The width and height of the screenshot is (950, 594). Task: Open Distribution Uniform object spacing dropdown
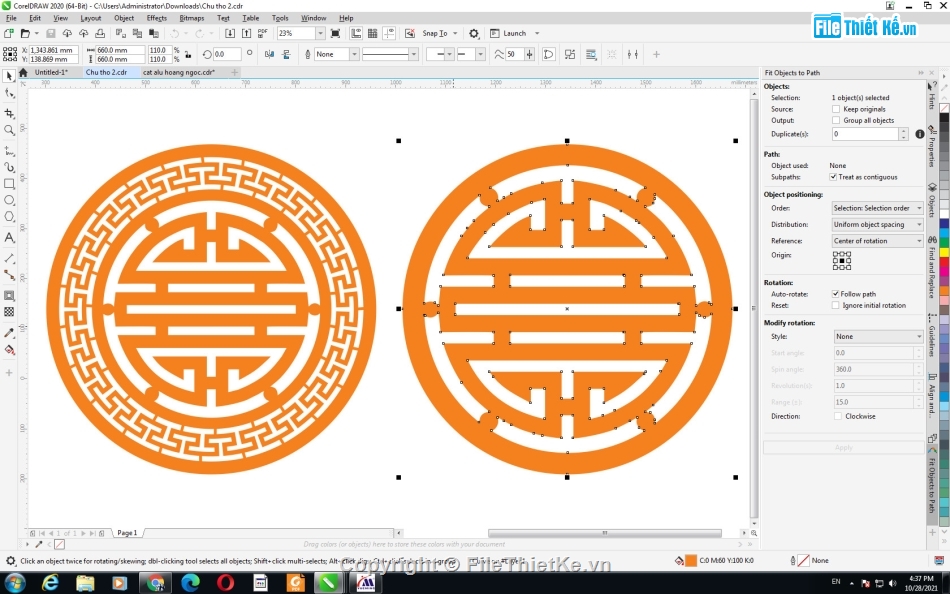(877, 224)
